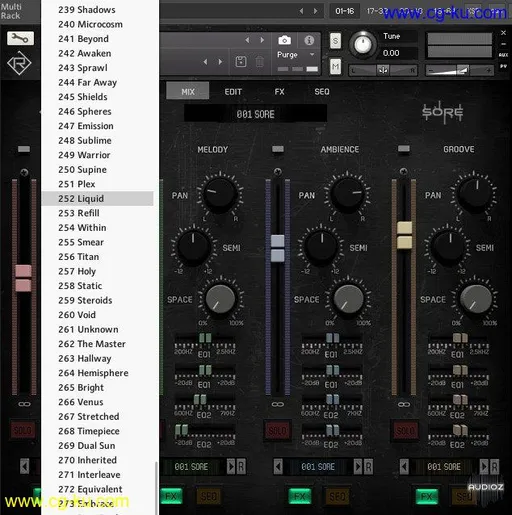Click the Ambience SPACE knob
The height and width of the screenshot is (515, 512).
click(x=348, y=299)
